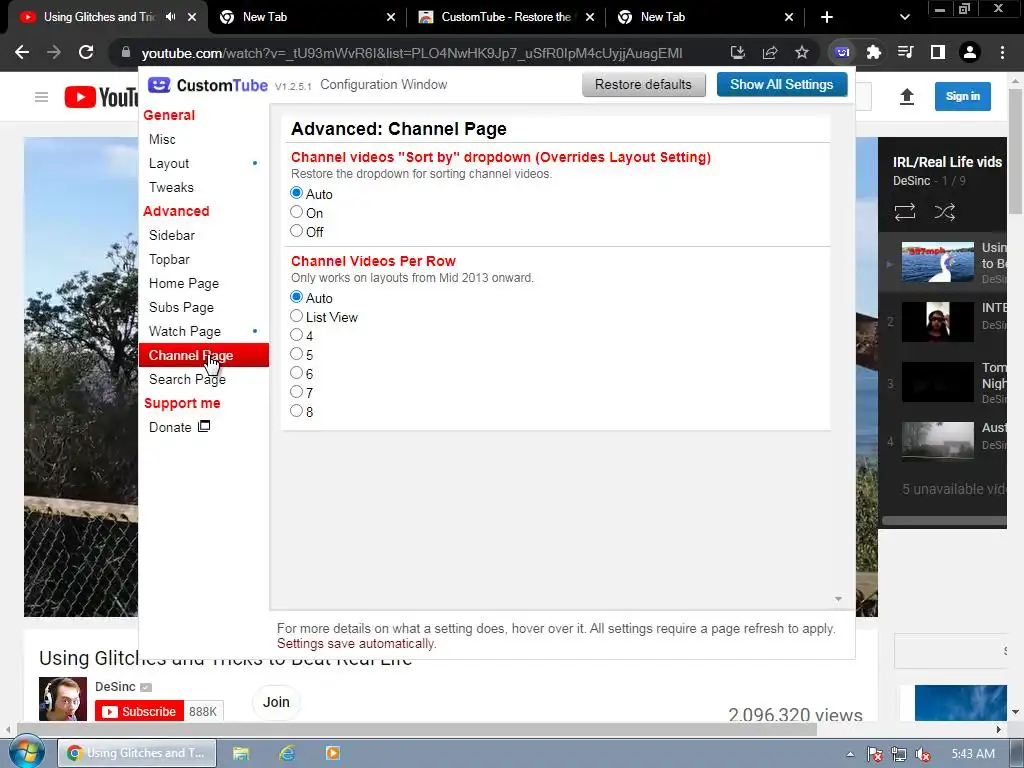Switch to the CustomTube browser tab
The height and width of the screenshot is (768, 1024).
505,17
